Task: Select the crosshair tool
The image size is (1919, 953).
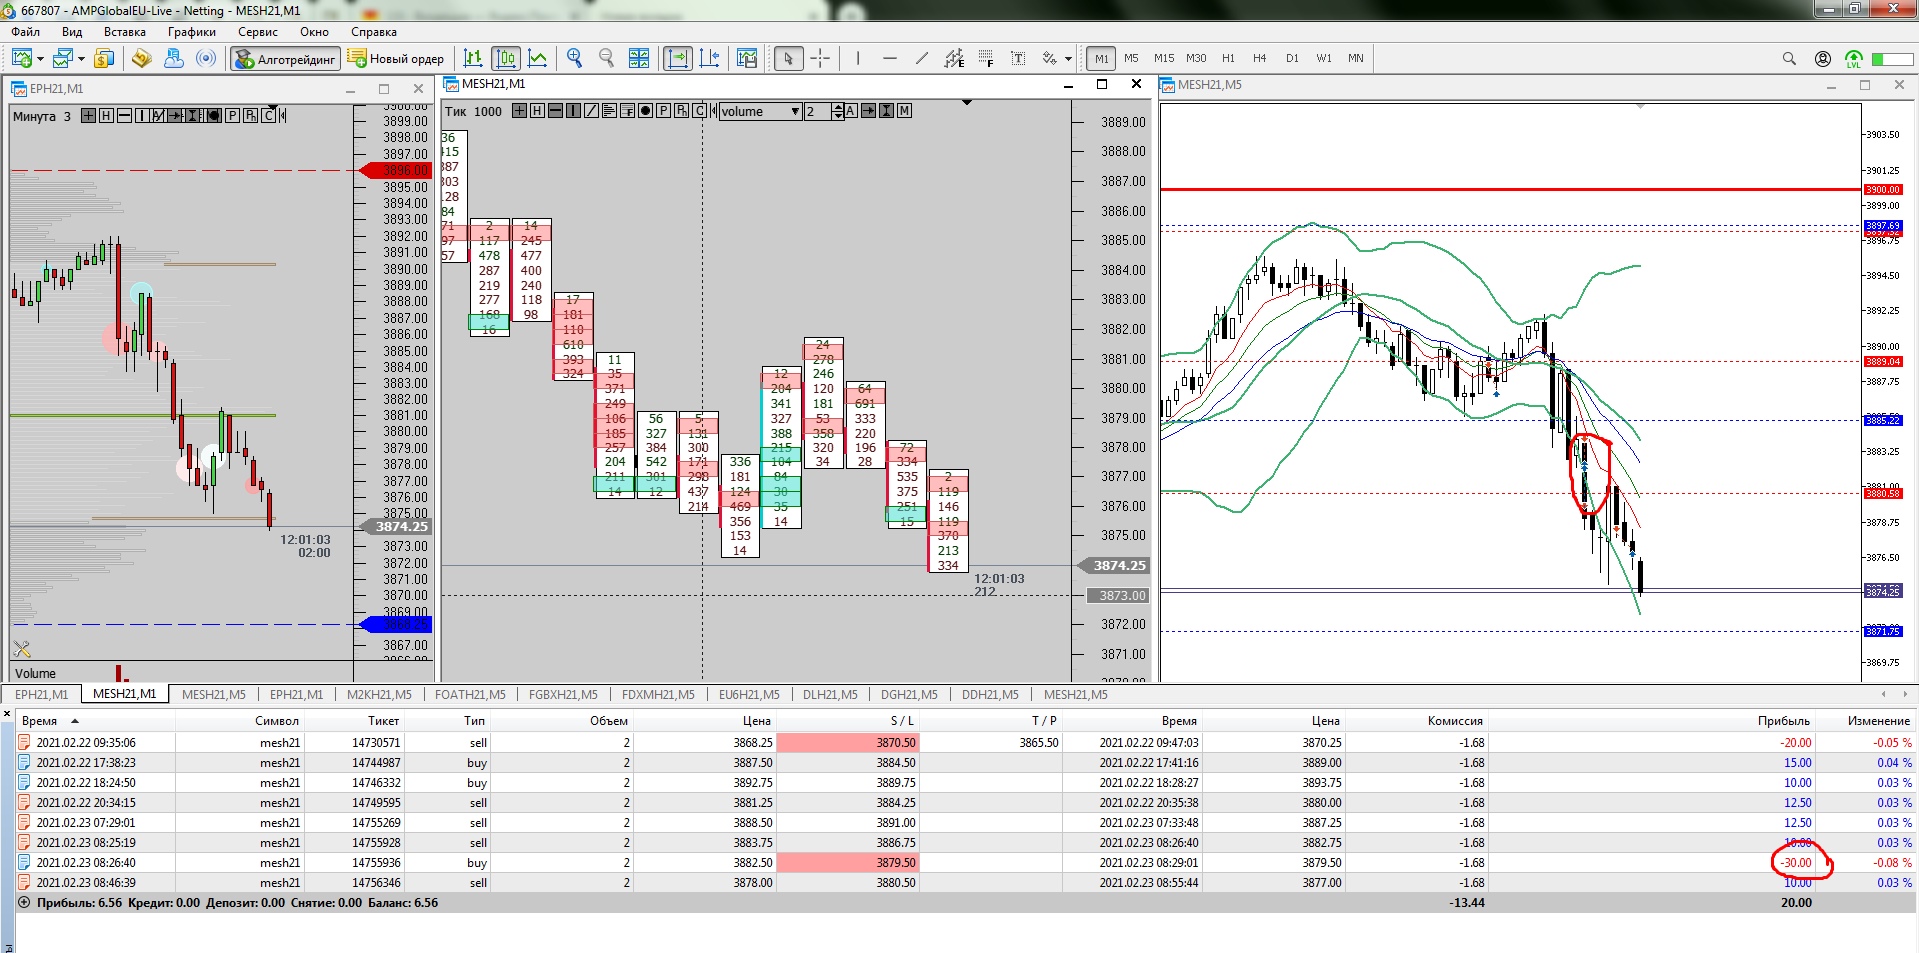Action: click(x=820, y=58)
